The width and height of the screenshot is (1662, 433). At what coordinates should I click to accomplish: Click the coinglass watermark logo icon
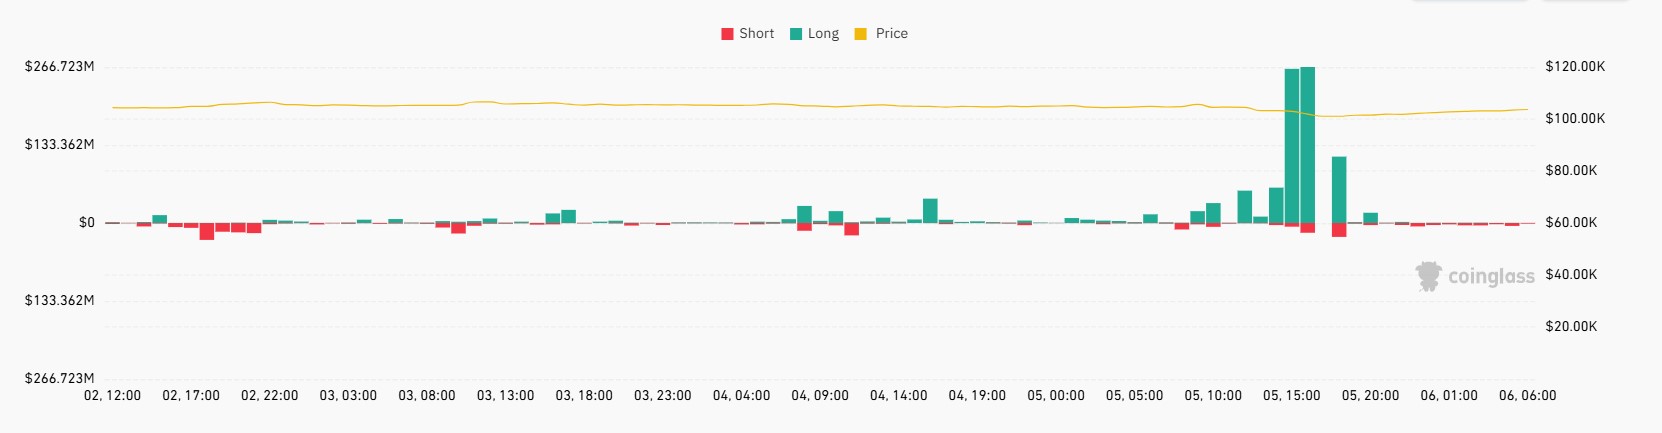coord(1428,276)
